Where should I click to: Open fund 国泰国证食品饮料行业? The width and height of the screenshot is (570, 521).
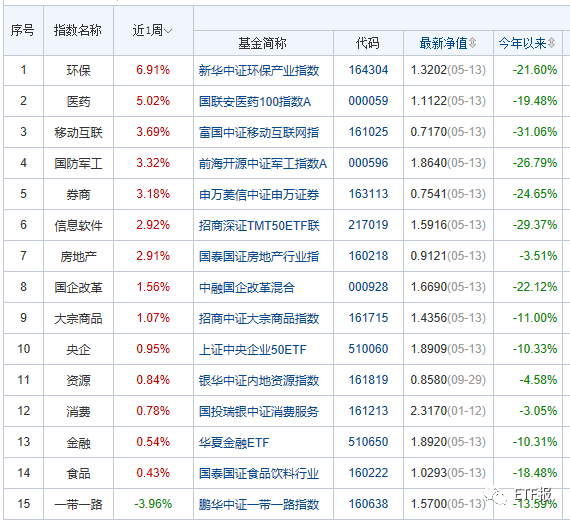[259, 473]
